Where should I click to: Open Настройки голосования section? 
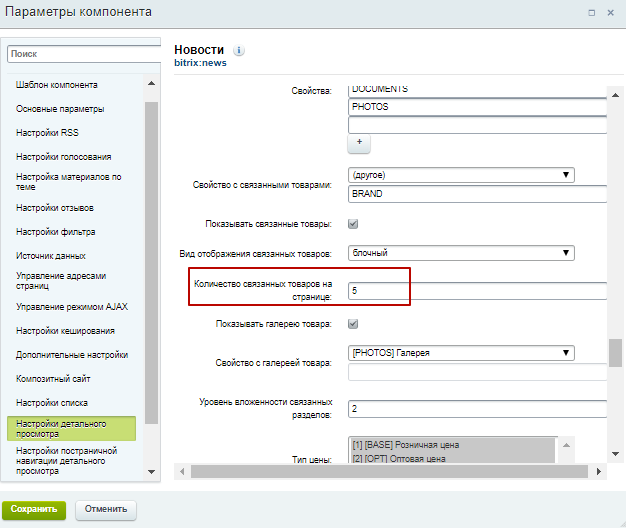coord(63,157)
